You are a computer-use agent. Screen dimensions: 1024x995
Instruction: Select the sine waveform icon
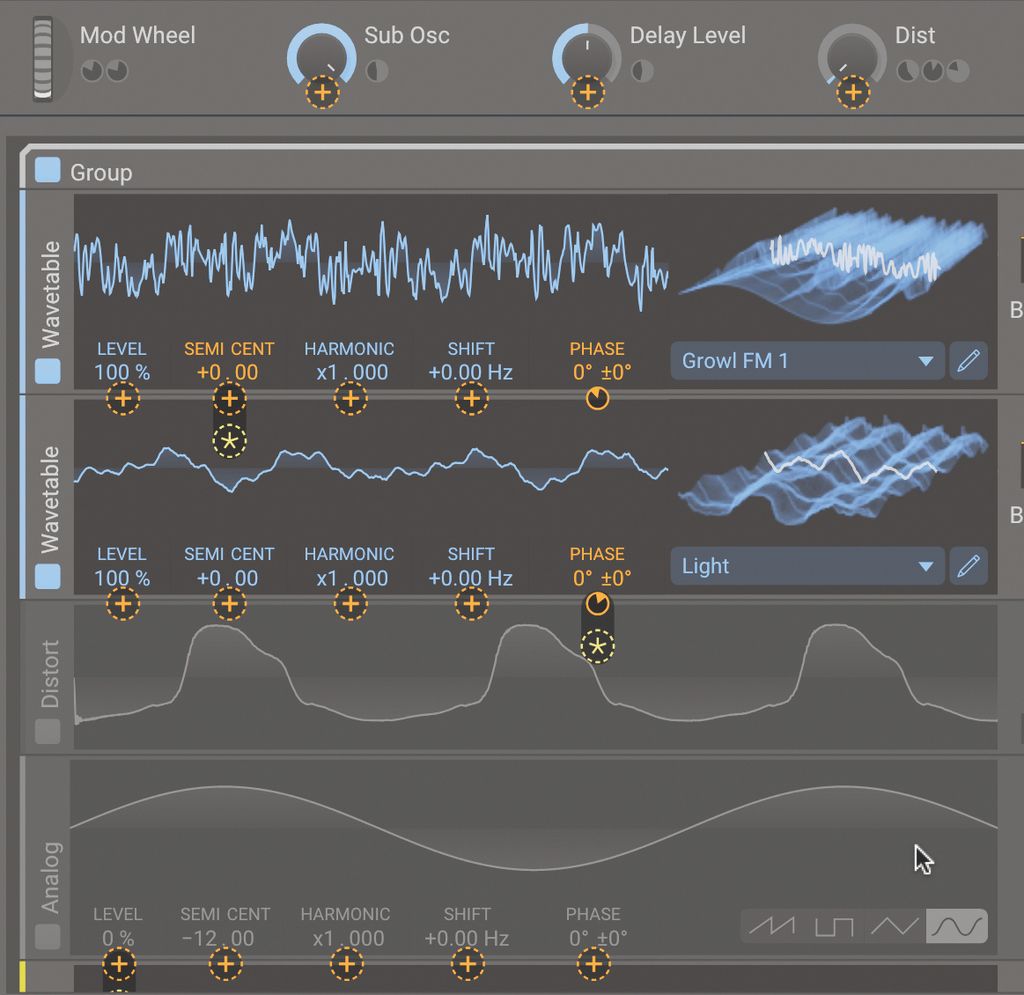[957, 926]
